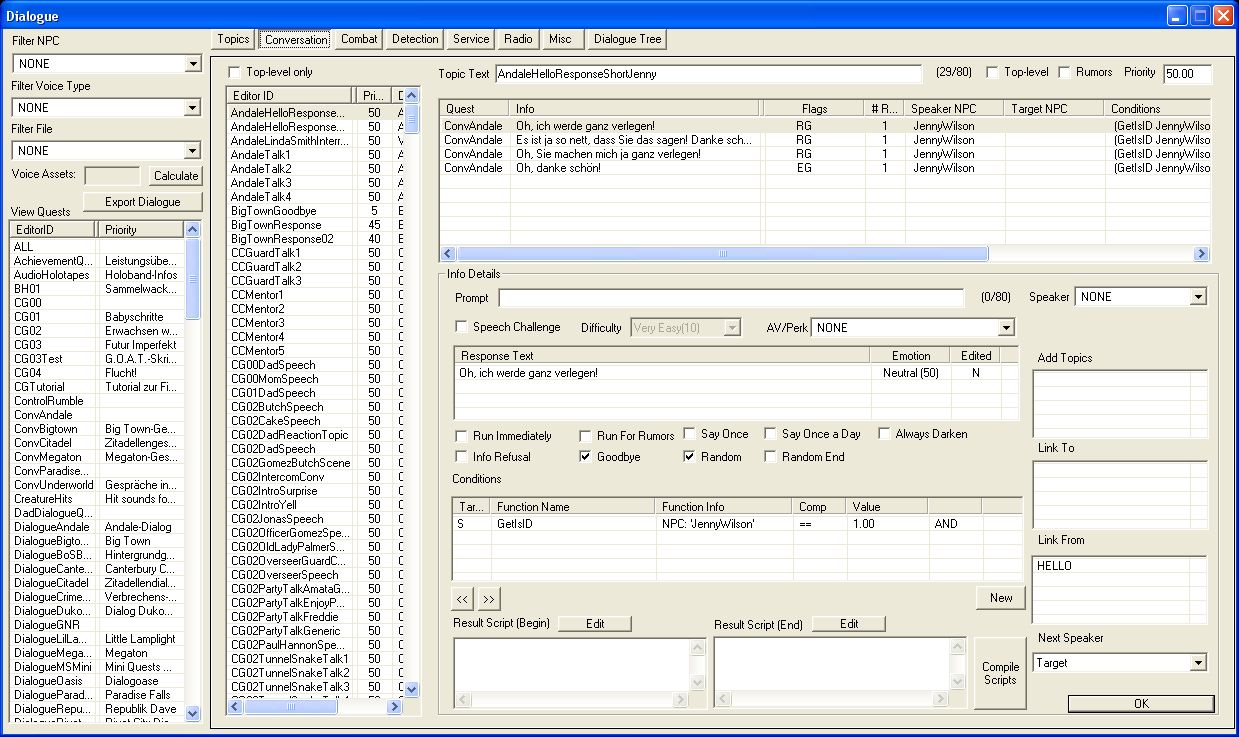Uncheck the Goodbye checkbox
Viewport: 1239px width, 737px height.
[x=586, y=457]
